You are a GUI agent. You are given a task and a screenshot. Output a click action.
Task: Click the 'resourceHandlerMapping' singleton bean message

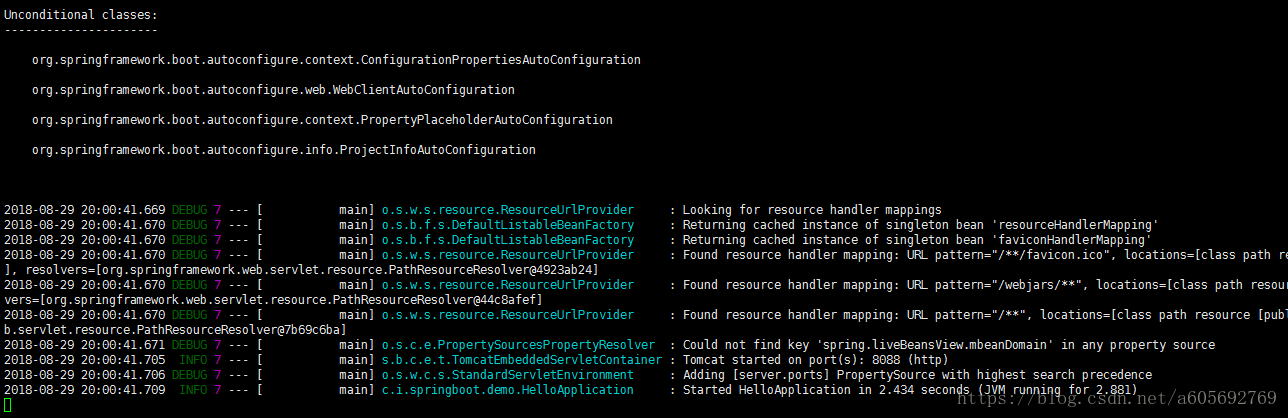(x=920, y=225)
